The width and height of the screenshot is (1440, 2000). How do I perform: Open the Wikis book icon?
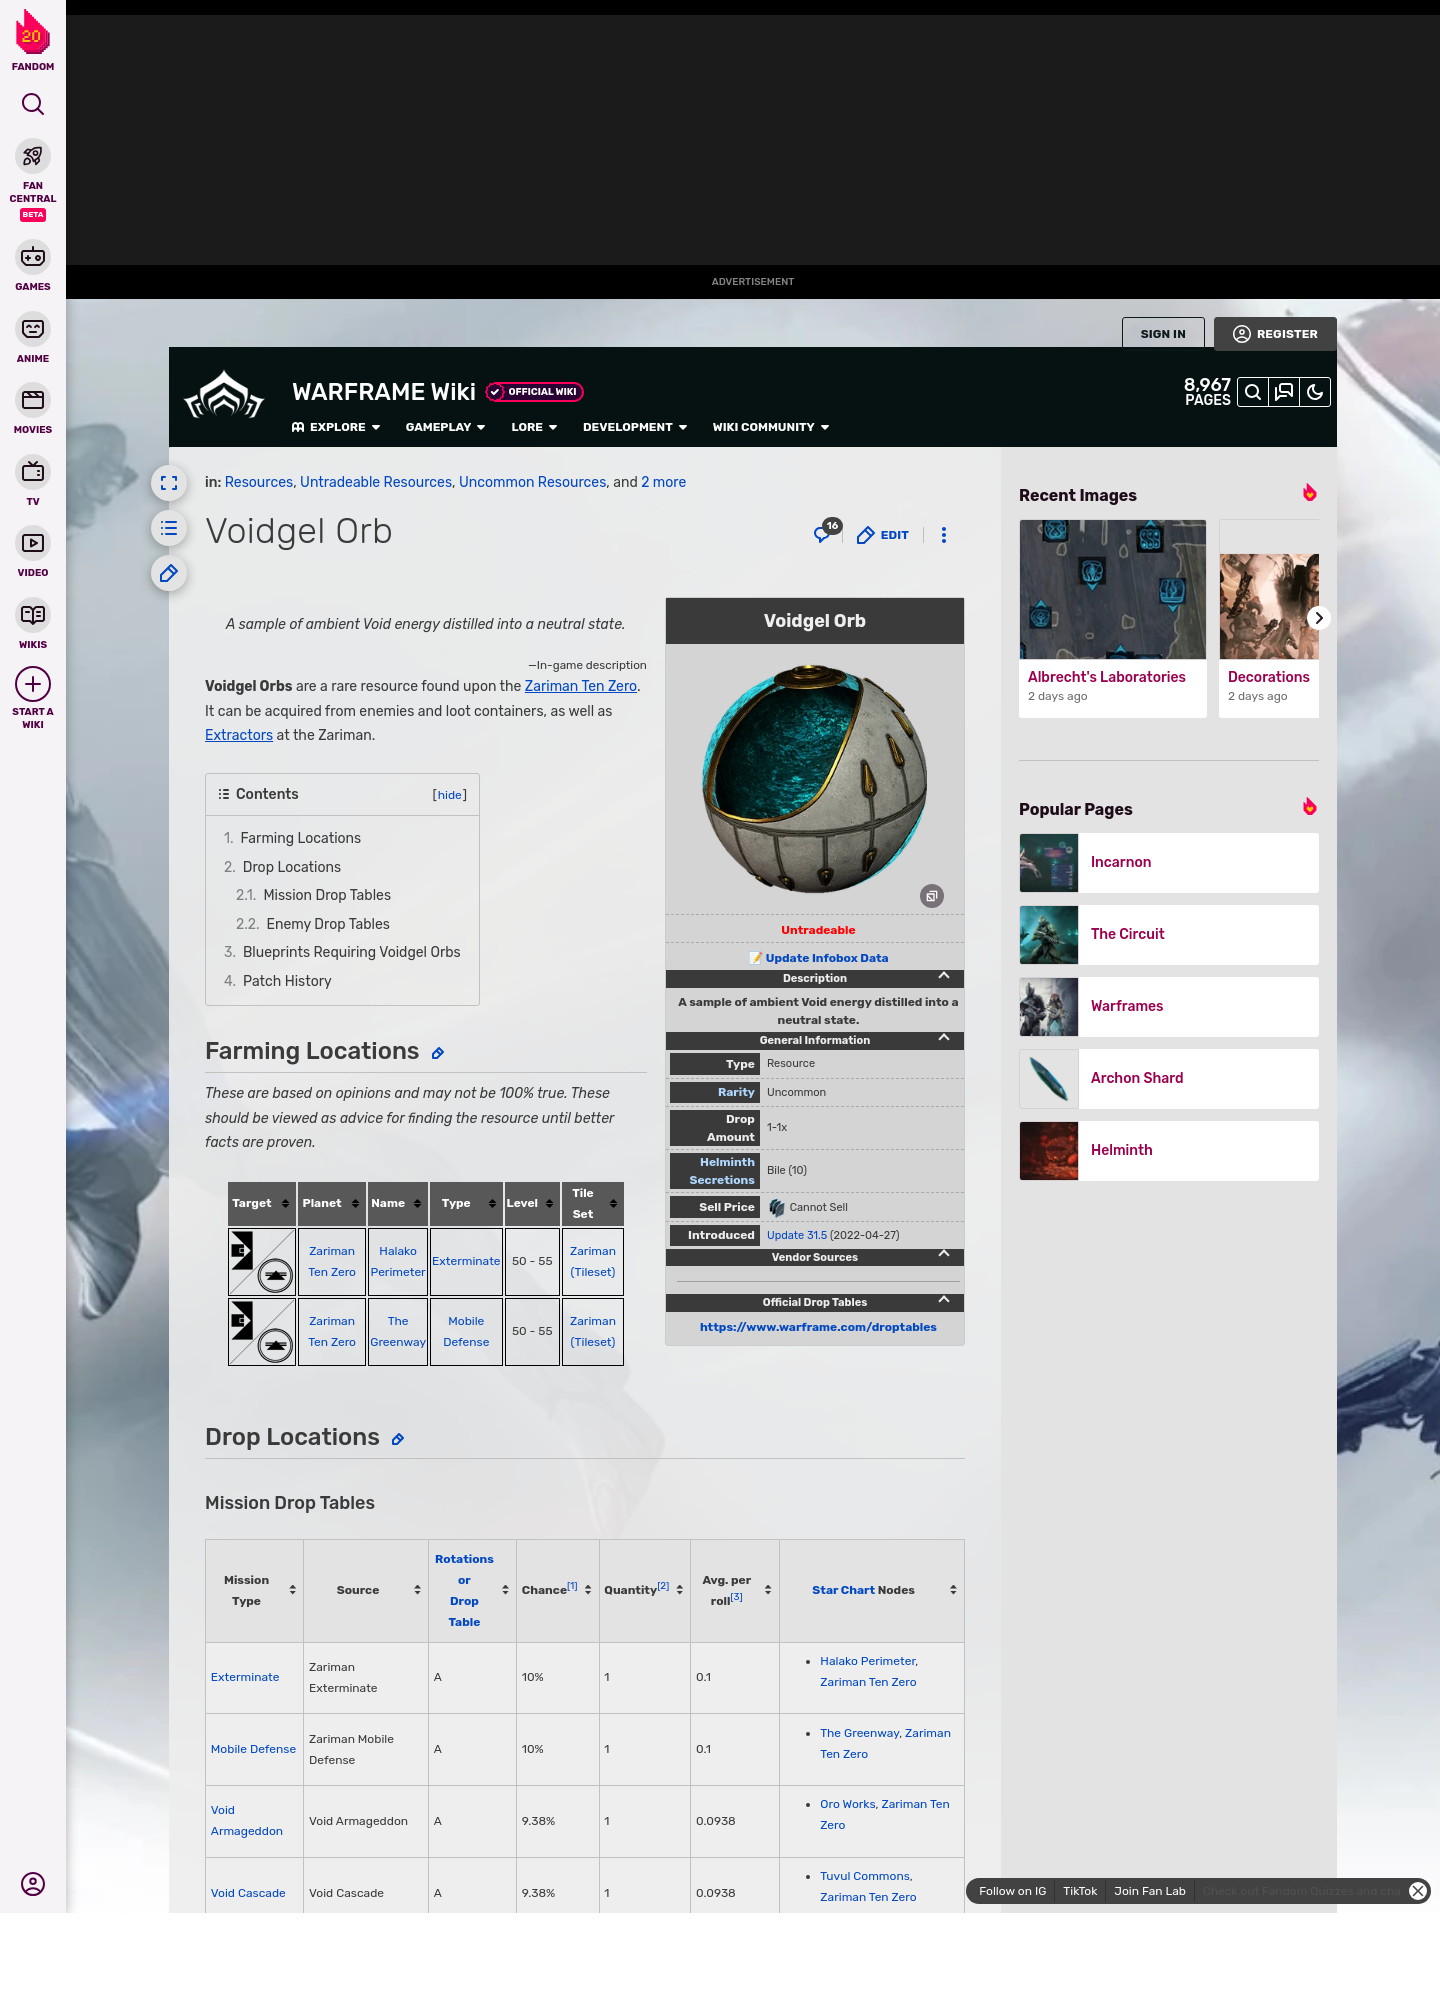point(33,615)
